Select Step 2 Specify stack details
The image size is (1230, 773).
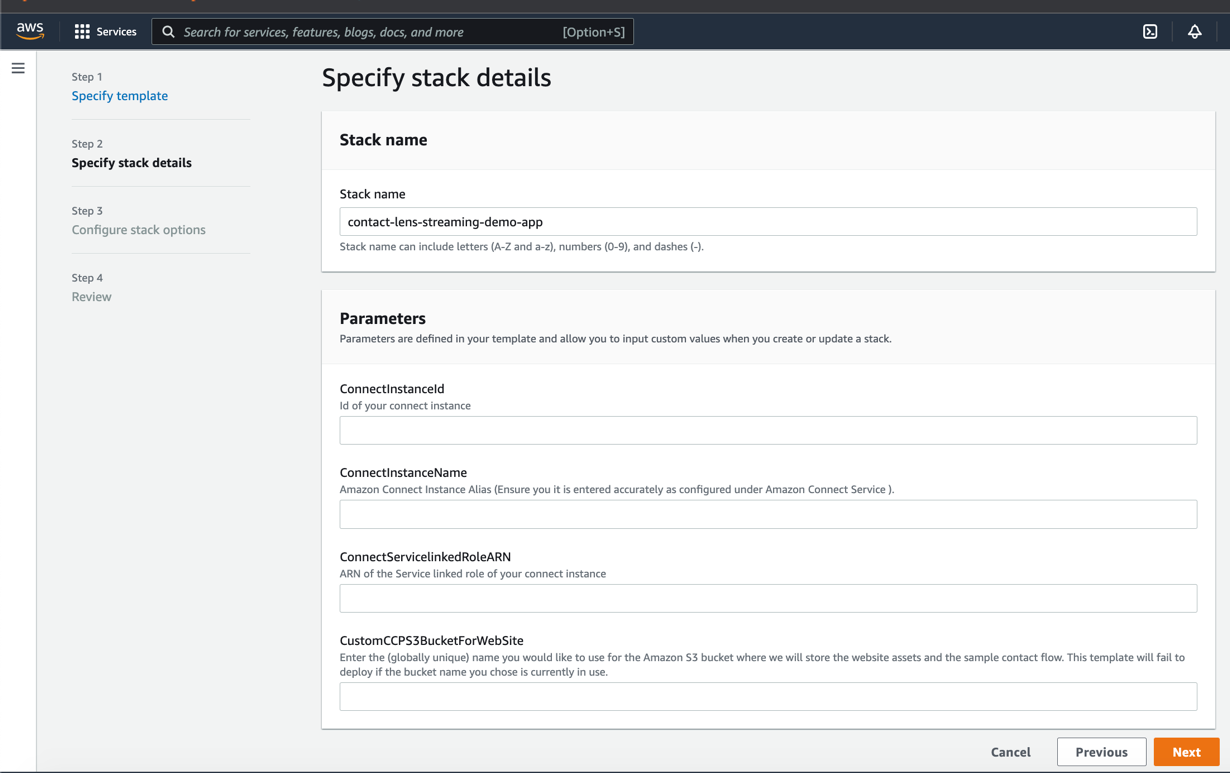coord(131,163)
